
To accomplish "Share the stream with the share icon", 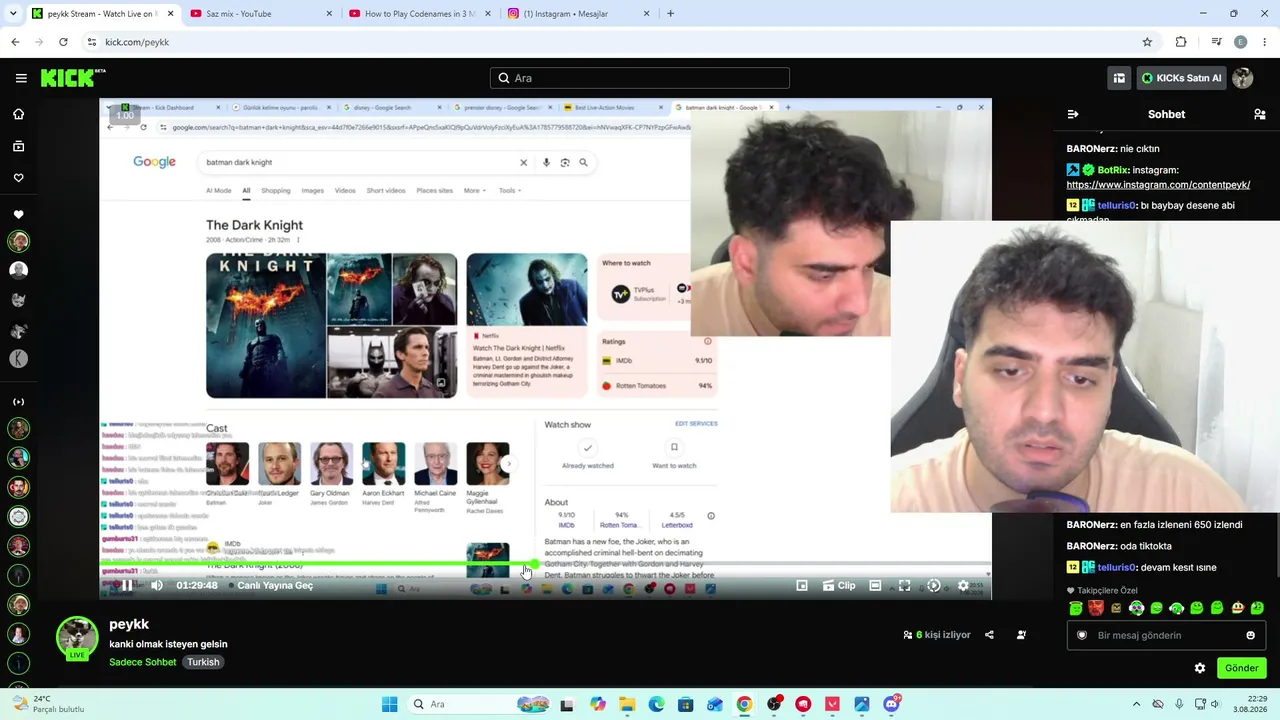I will click(989, 635).
